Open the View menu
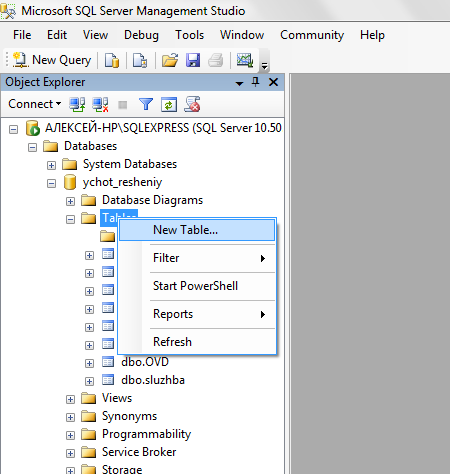This screenshot has width=450, height=476. coord(95,35)
